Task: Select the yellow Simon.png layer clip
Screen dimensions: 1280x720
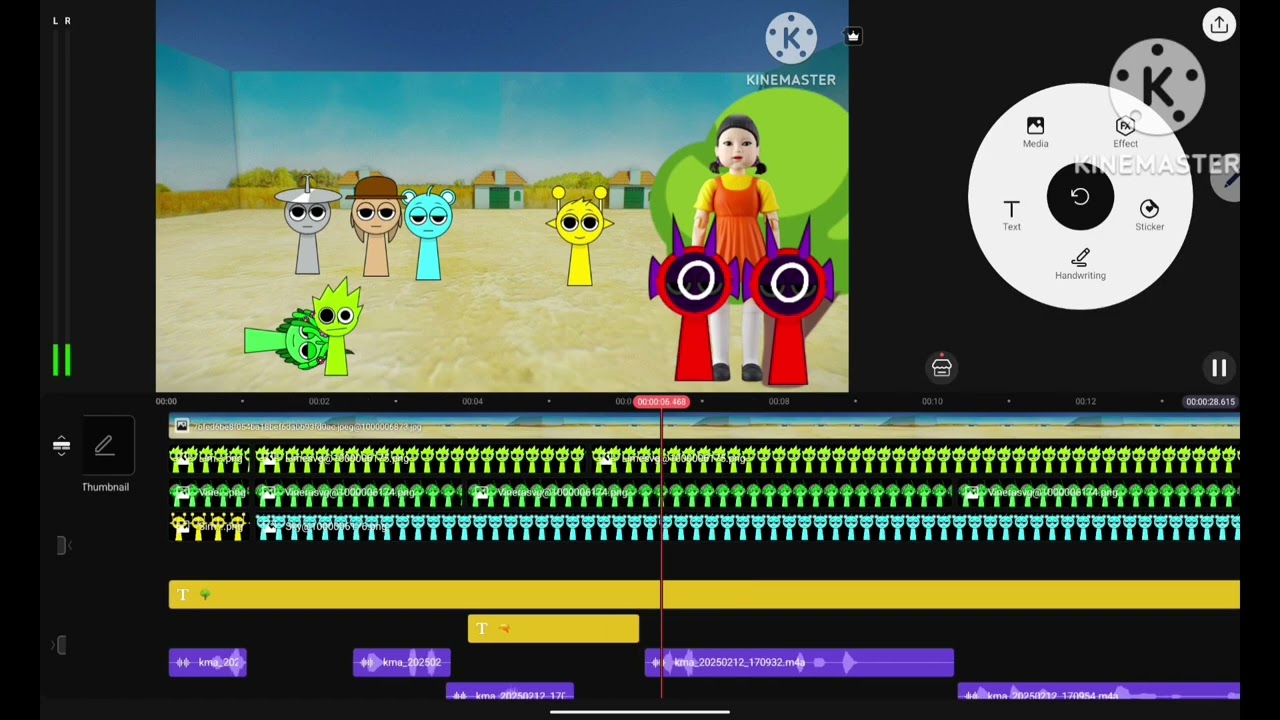Action: point(208,527)
